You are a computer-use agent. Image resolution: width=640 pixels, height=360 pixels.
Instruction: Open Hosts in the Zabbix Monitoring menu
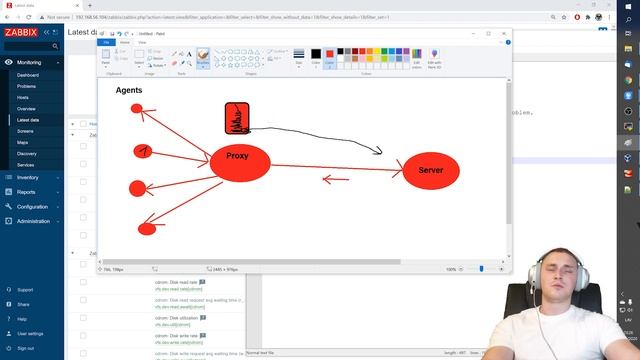point(23,98)
